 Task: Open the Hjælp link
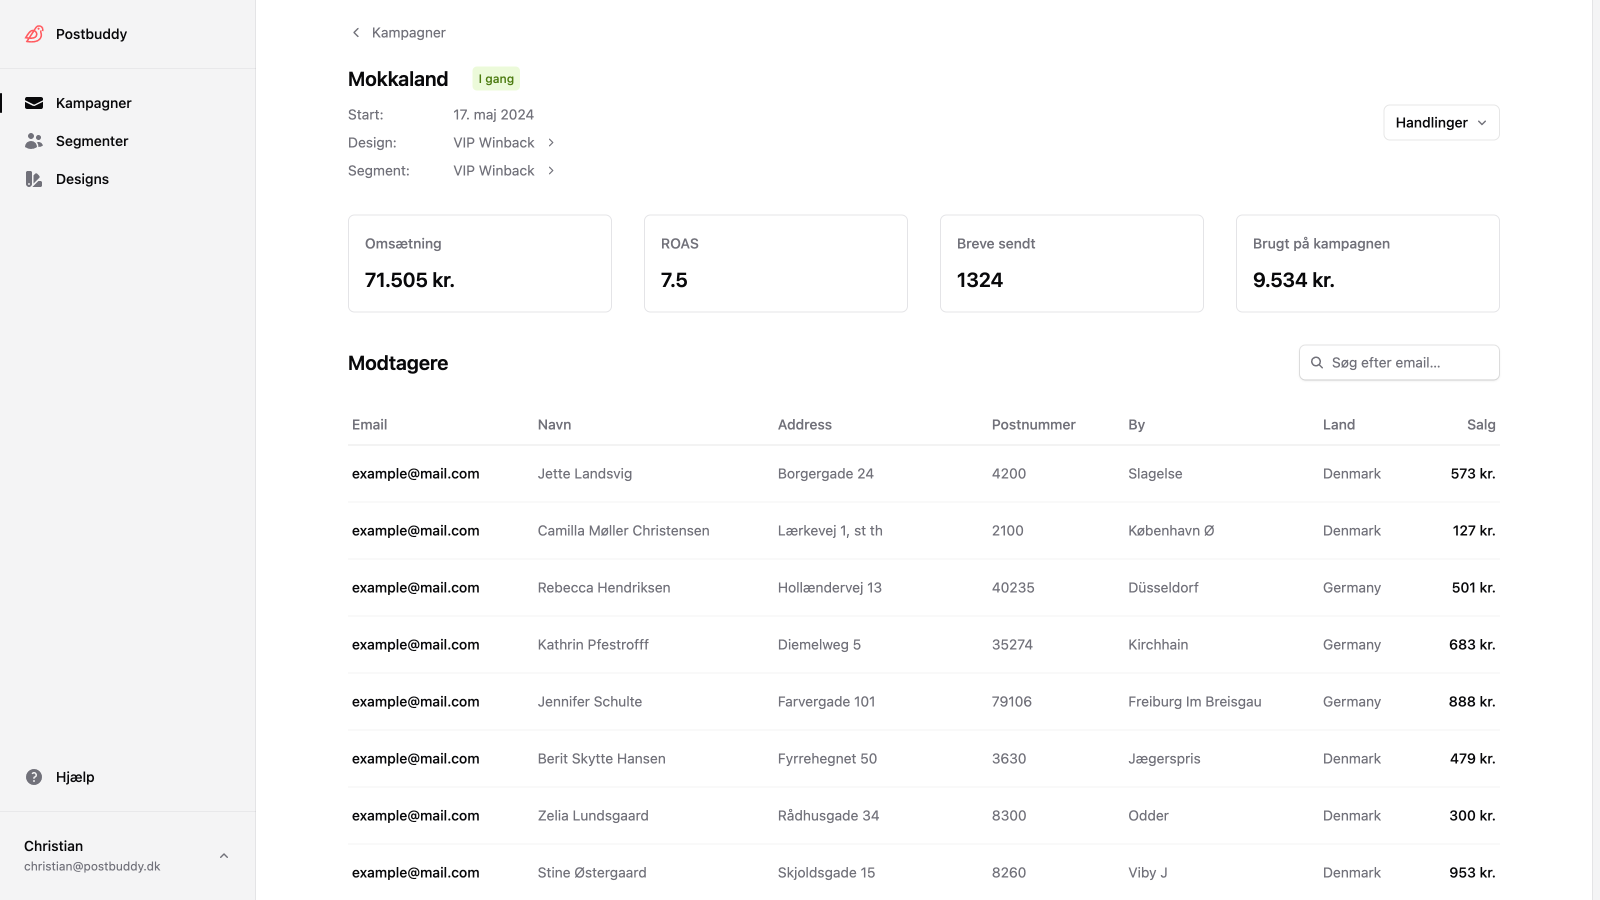75,777
